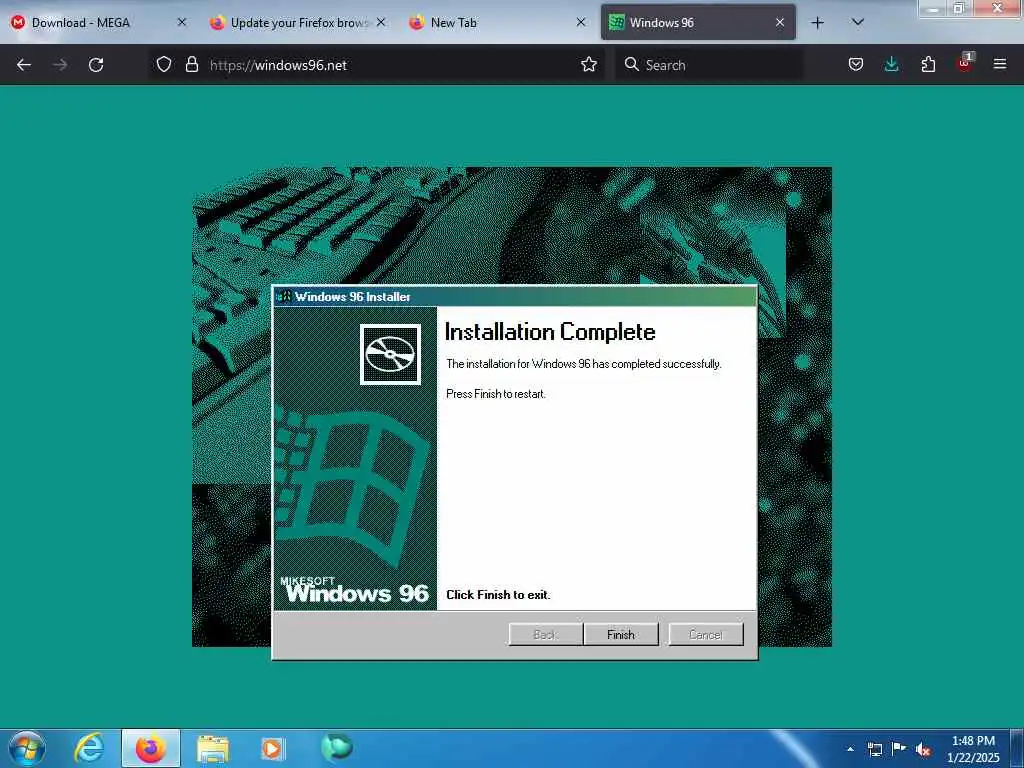
Task: Click the Firefox taskbar button
Action: tap(150, 748)
